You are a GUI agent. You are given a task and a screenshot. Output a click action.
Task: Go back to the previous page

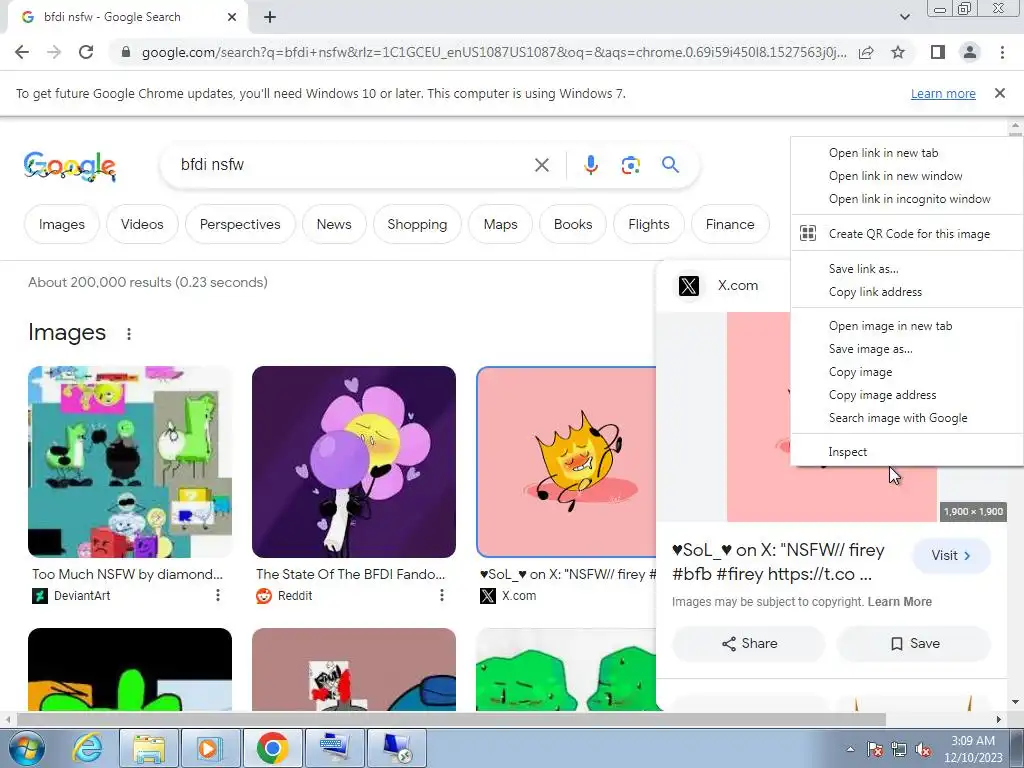pos(22,52)
